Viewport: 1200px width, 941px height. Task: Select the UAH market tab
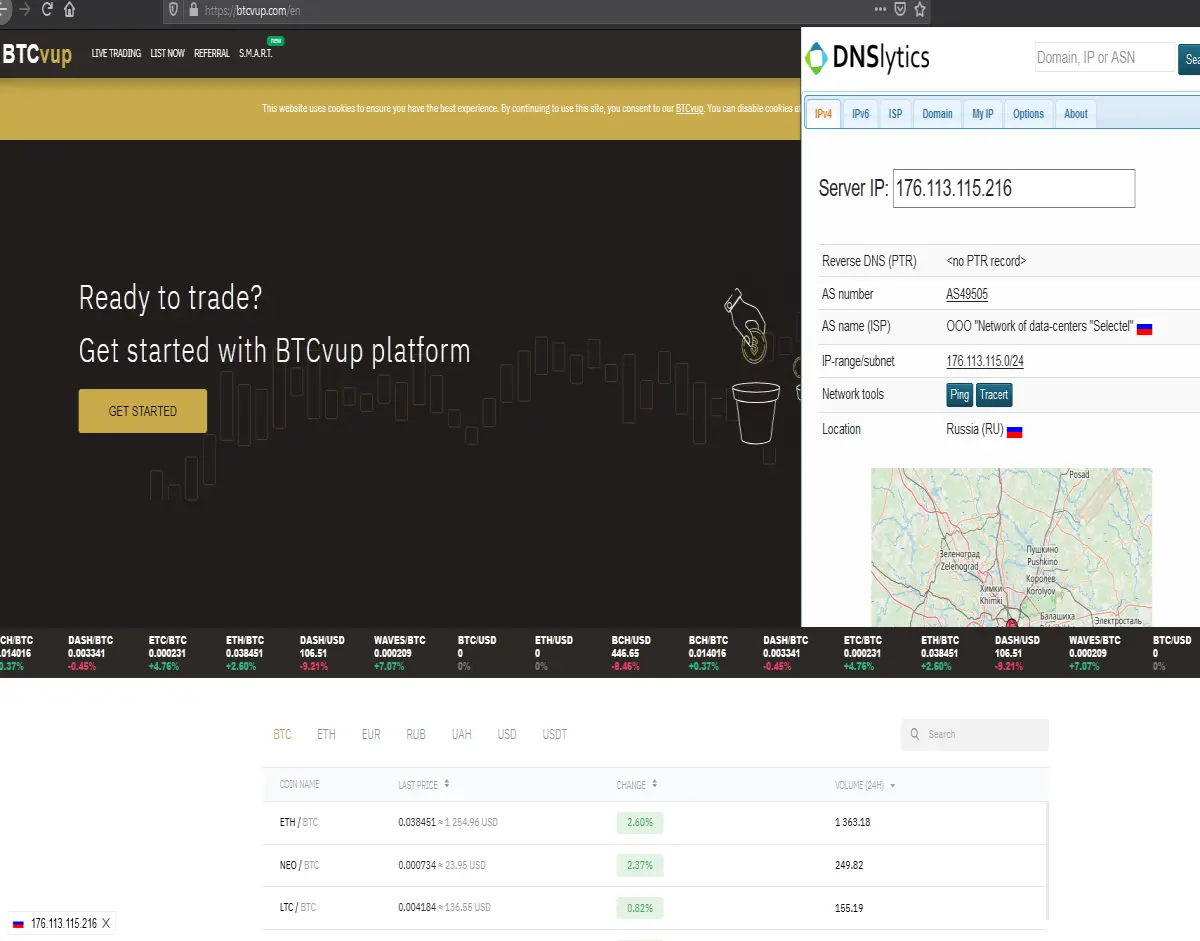[461, 734]
